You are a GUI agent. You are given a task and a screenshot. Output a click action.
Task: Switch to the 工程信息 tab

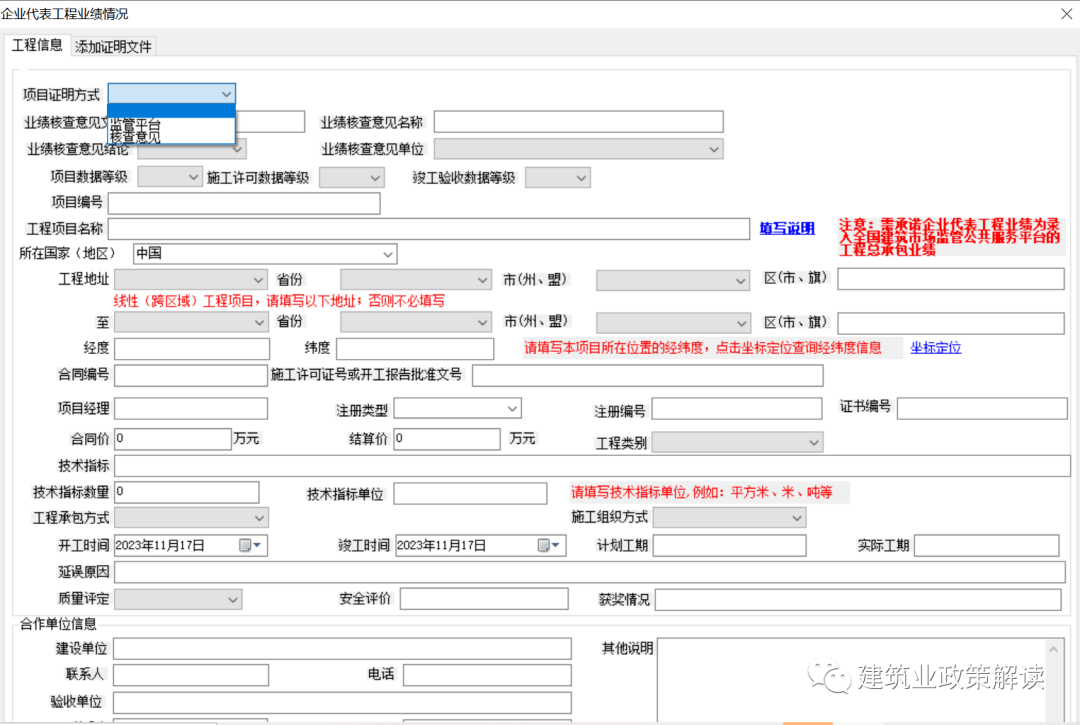coord(37,45)
